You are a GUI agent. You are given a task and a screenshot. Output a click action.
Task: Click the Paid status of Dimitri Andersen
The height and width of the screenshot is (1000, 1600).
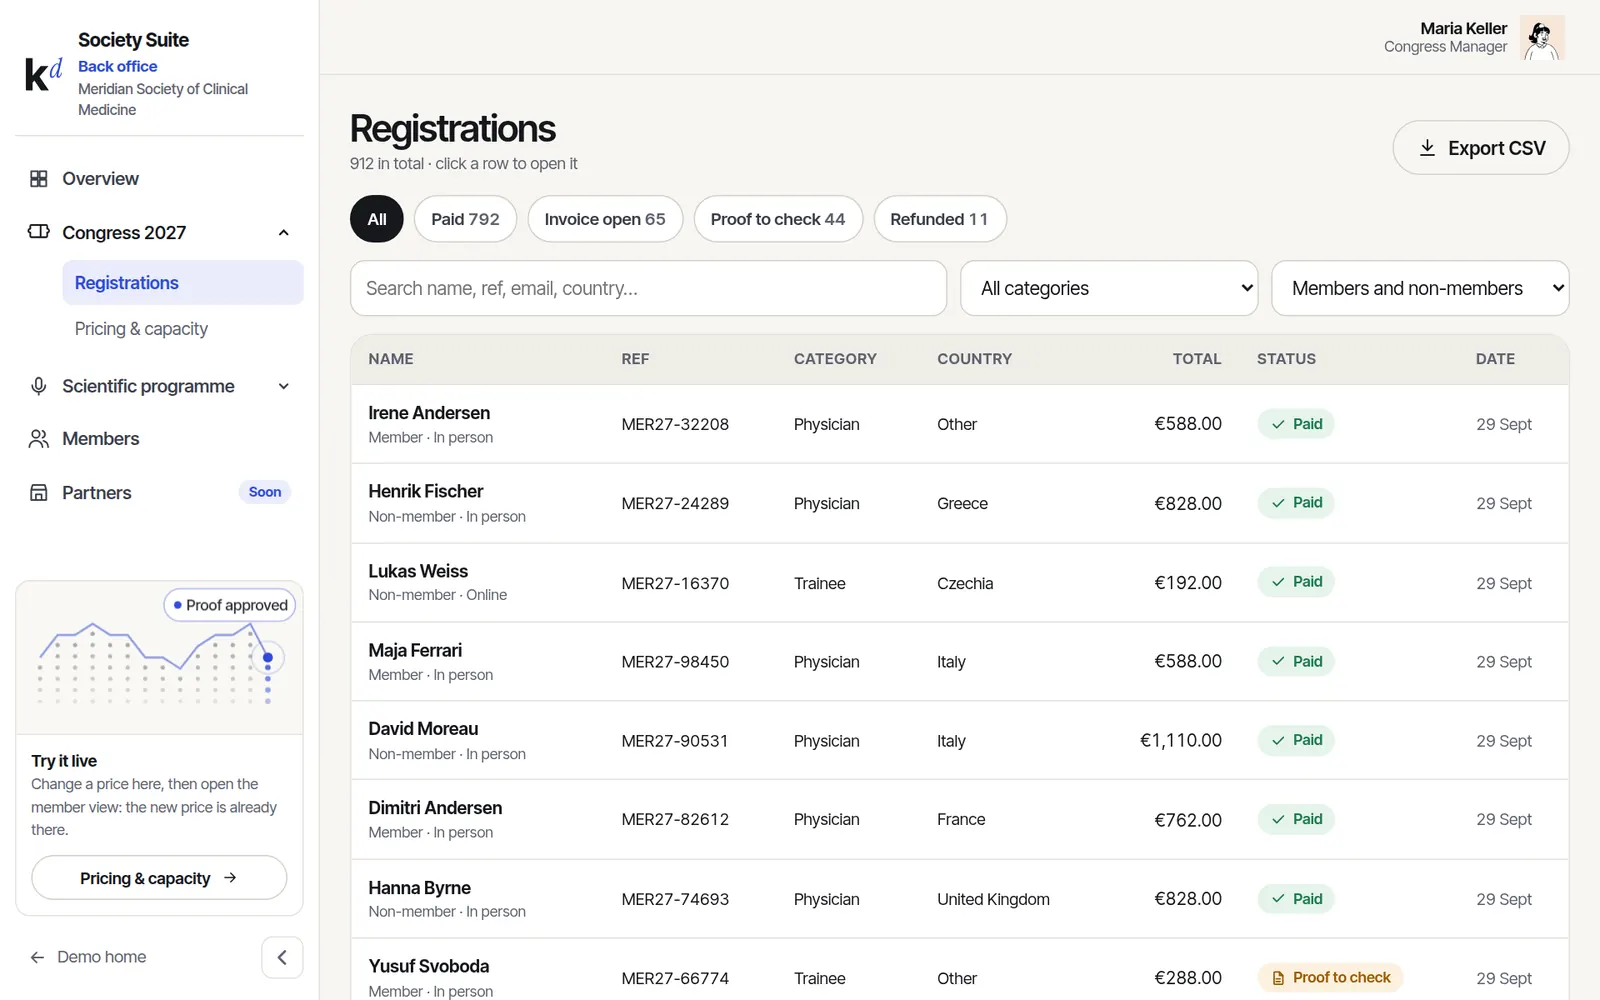click(x=1296, y=819)
